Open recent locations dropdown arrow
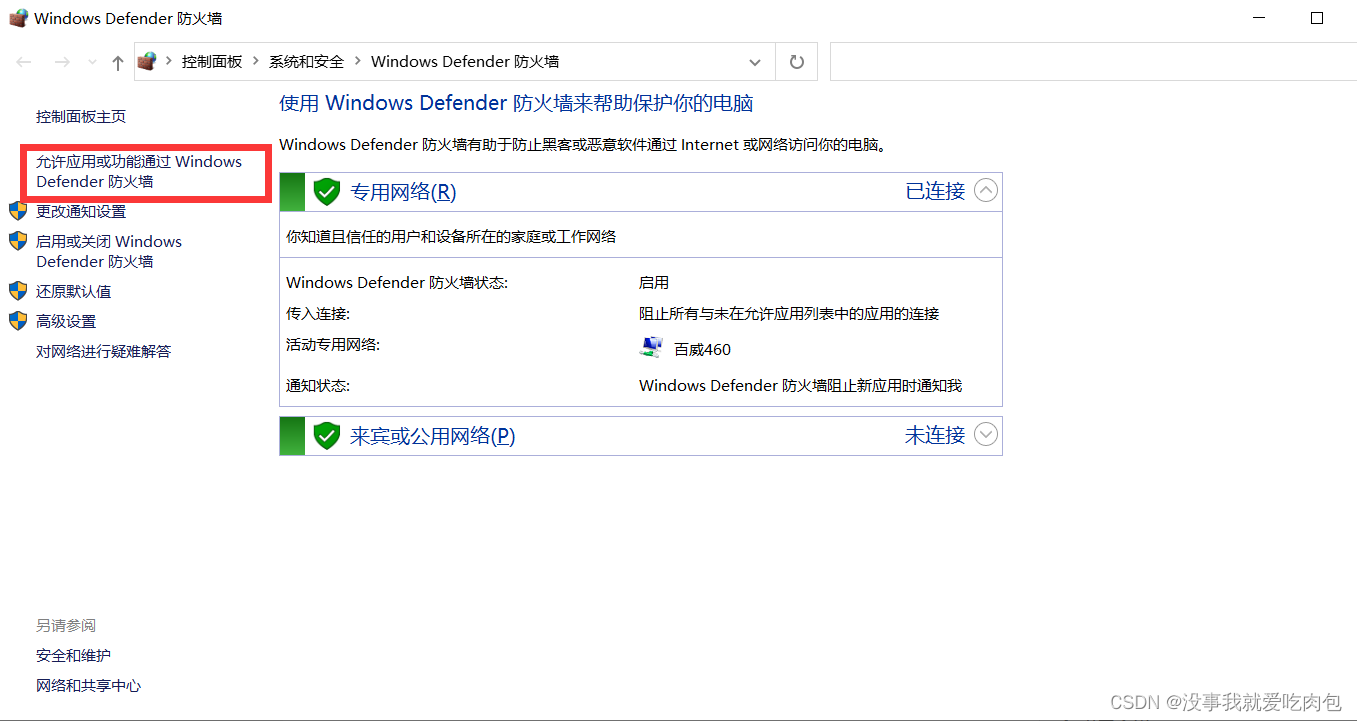This screenshot has height=721, width=1357. (x=92, y=62)
